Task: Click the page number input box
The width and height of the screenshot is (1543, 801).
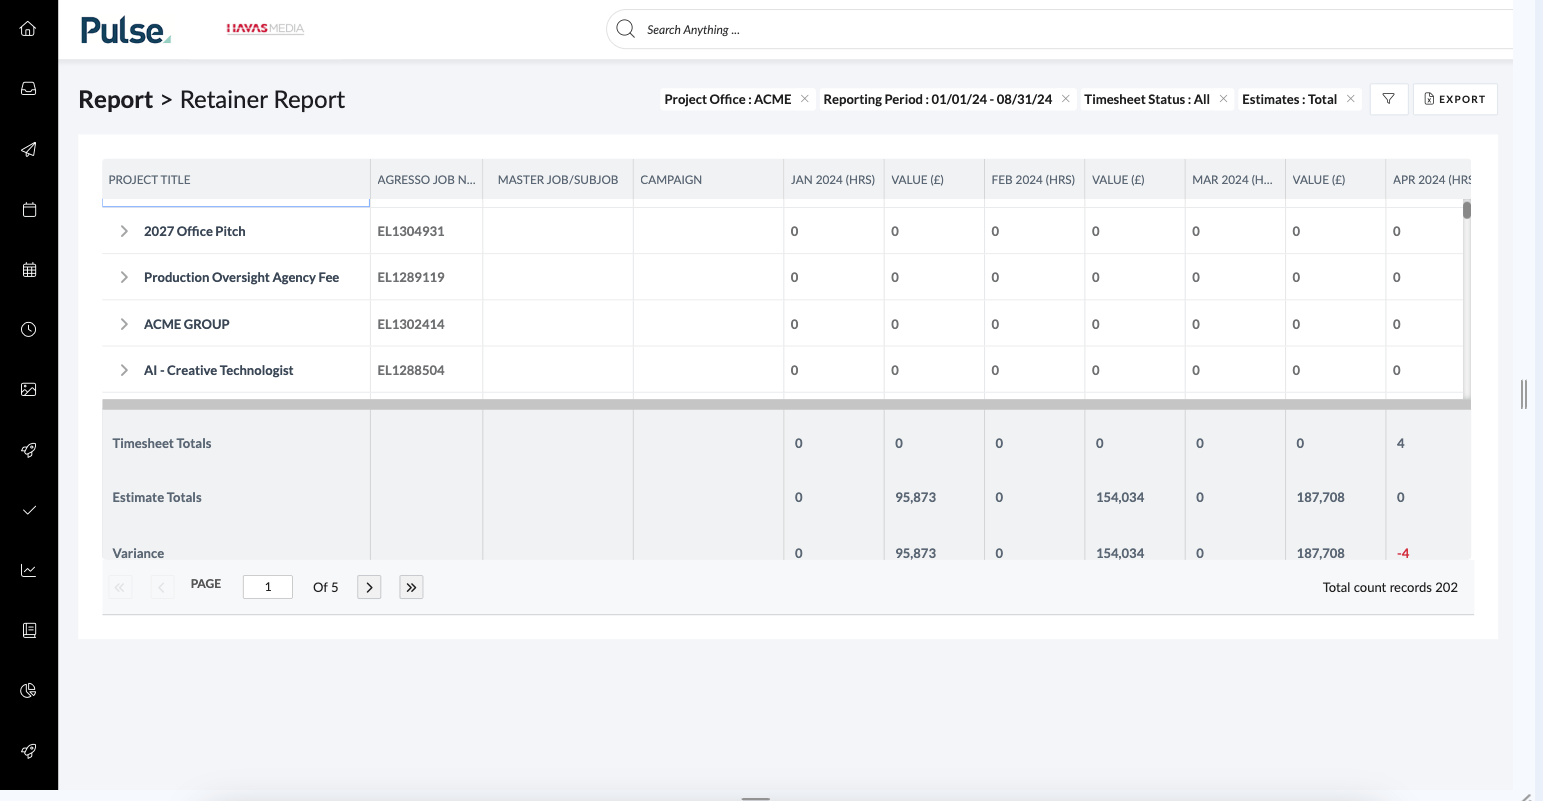Action: 268,587
